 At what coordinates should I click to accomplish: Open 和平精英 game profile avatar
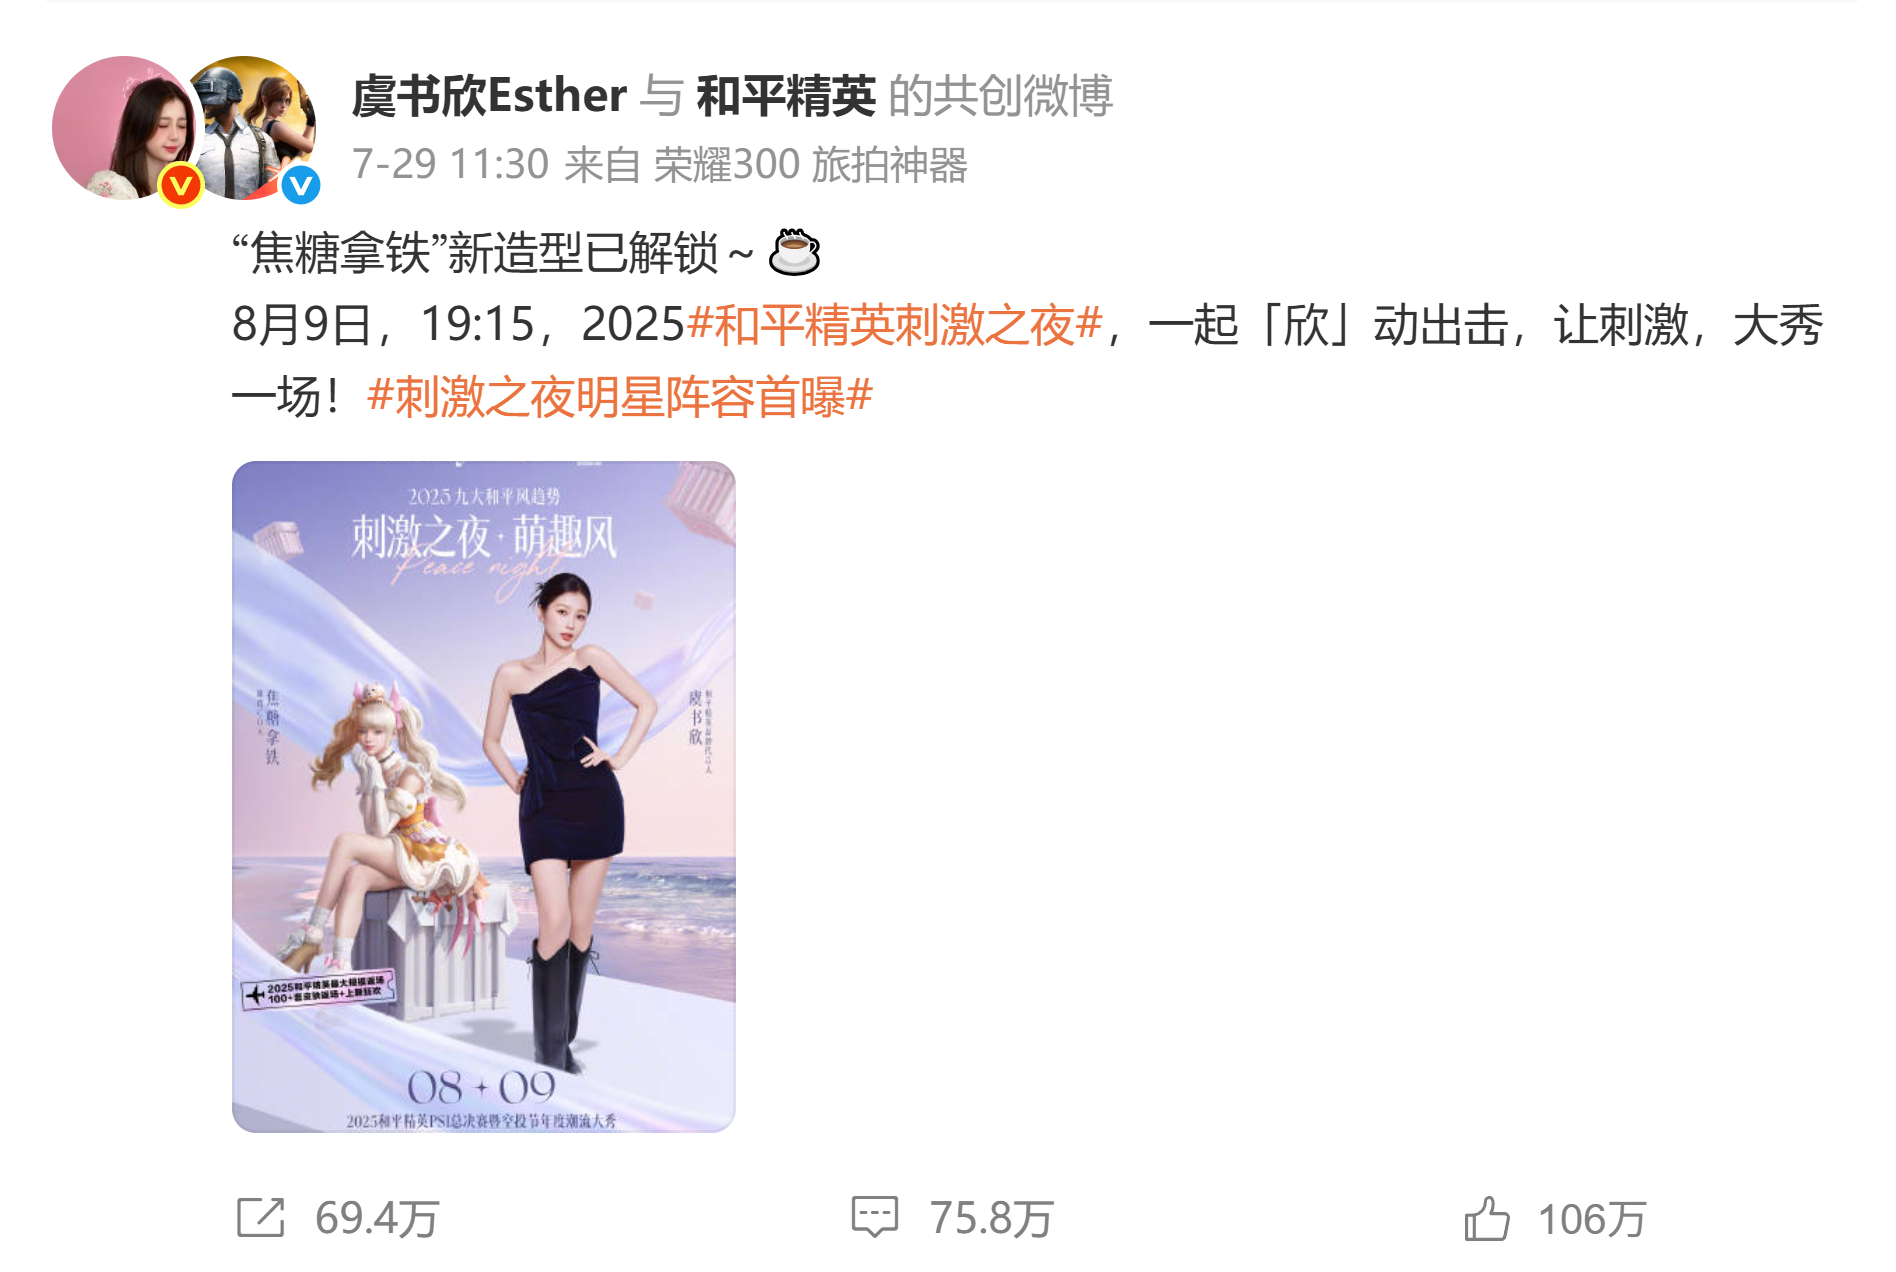pos(250,128)
